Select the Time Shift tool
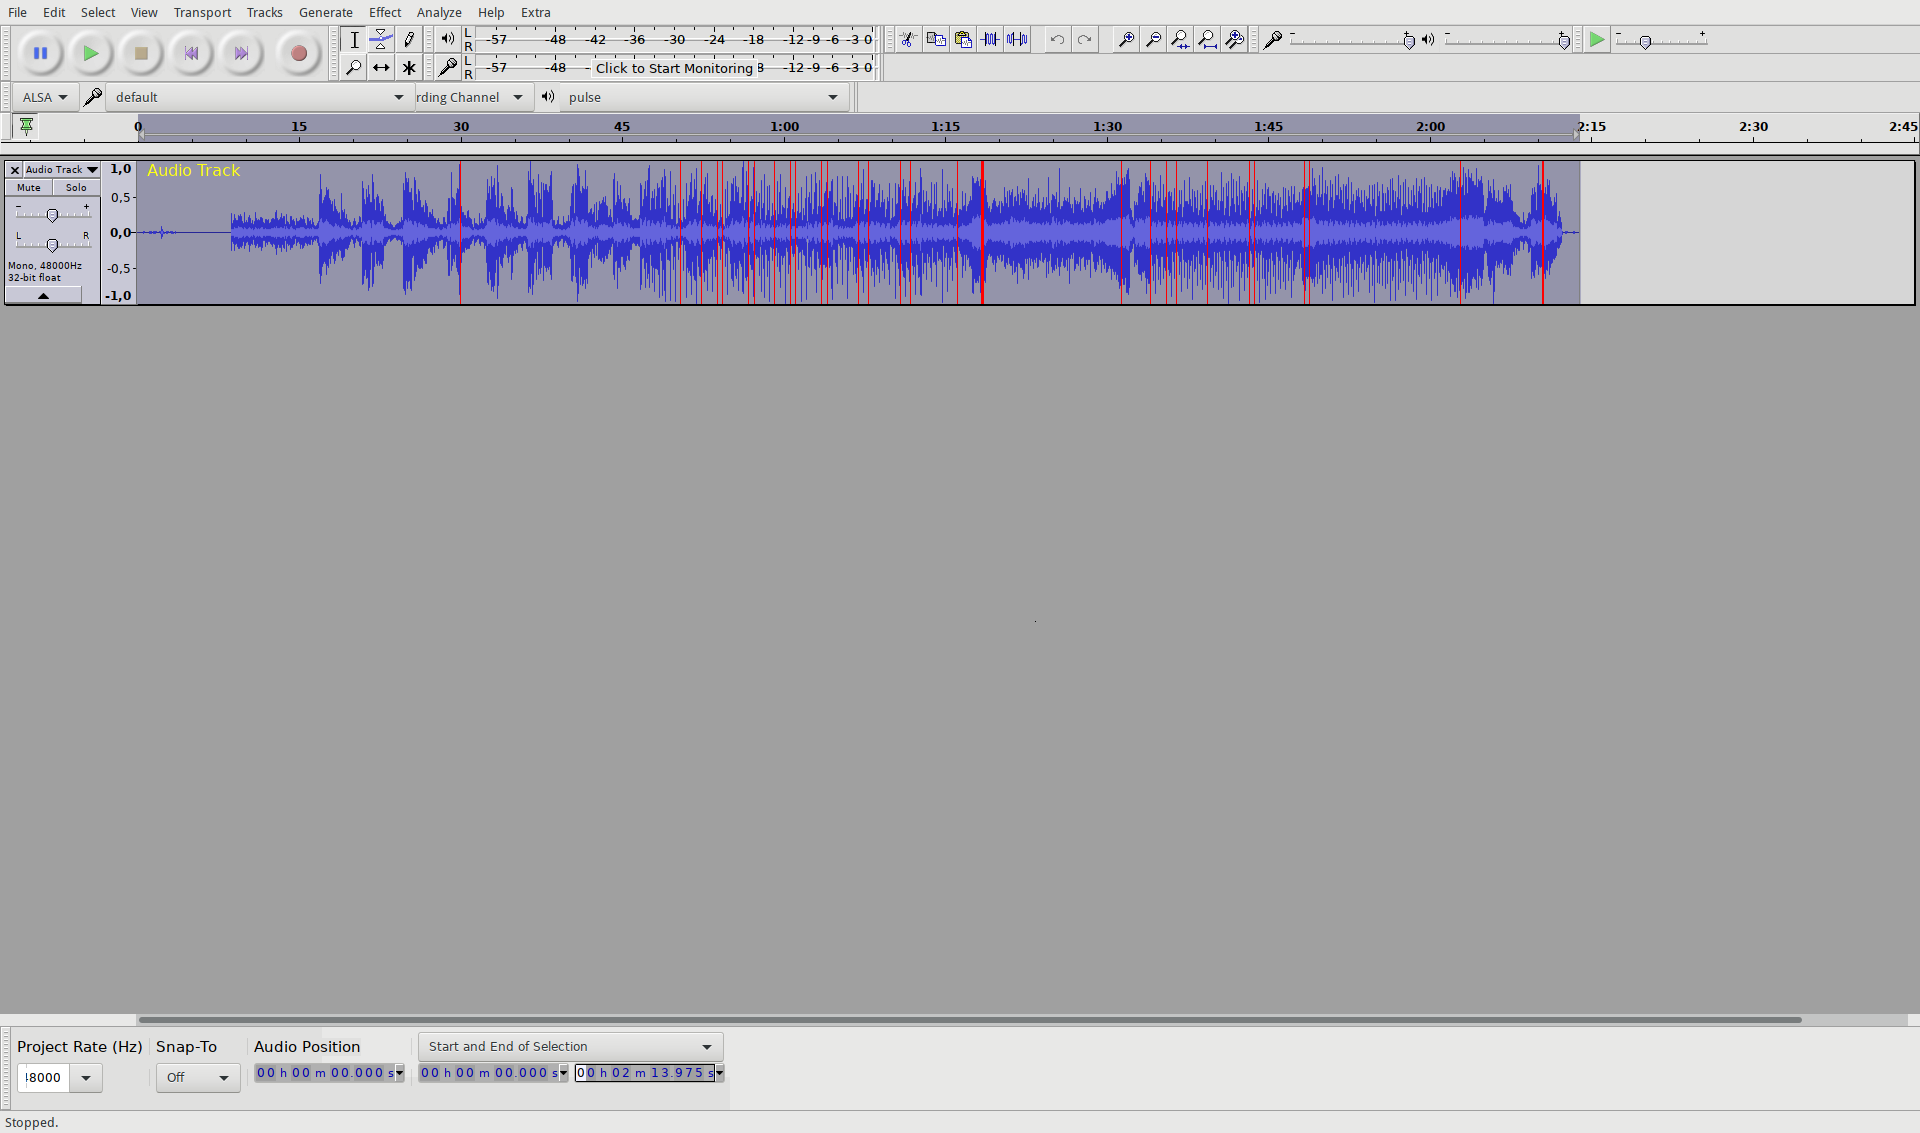The height and width of the screenshot is (1133, 1920). pyautogui.click(x=381, y=68)
